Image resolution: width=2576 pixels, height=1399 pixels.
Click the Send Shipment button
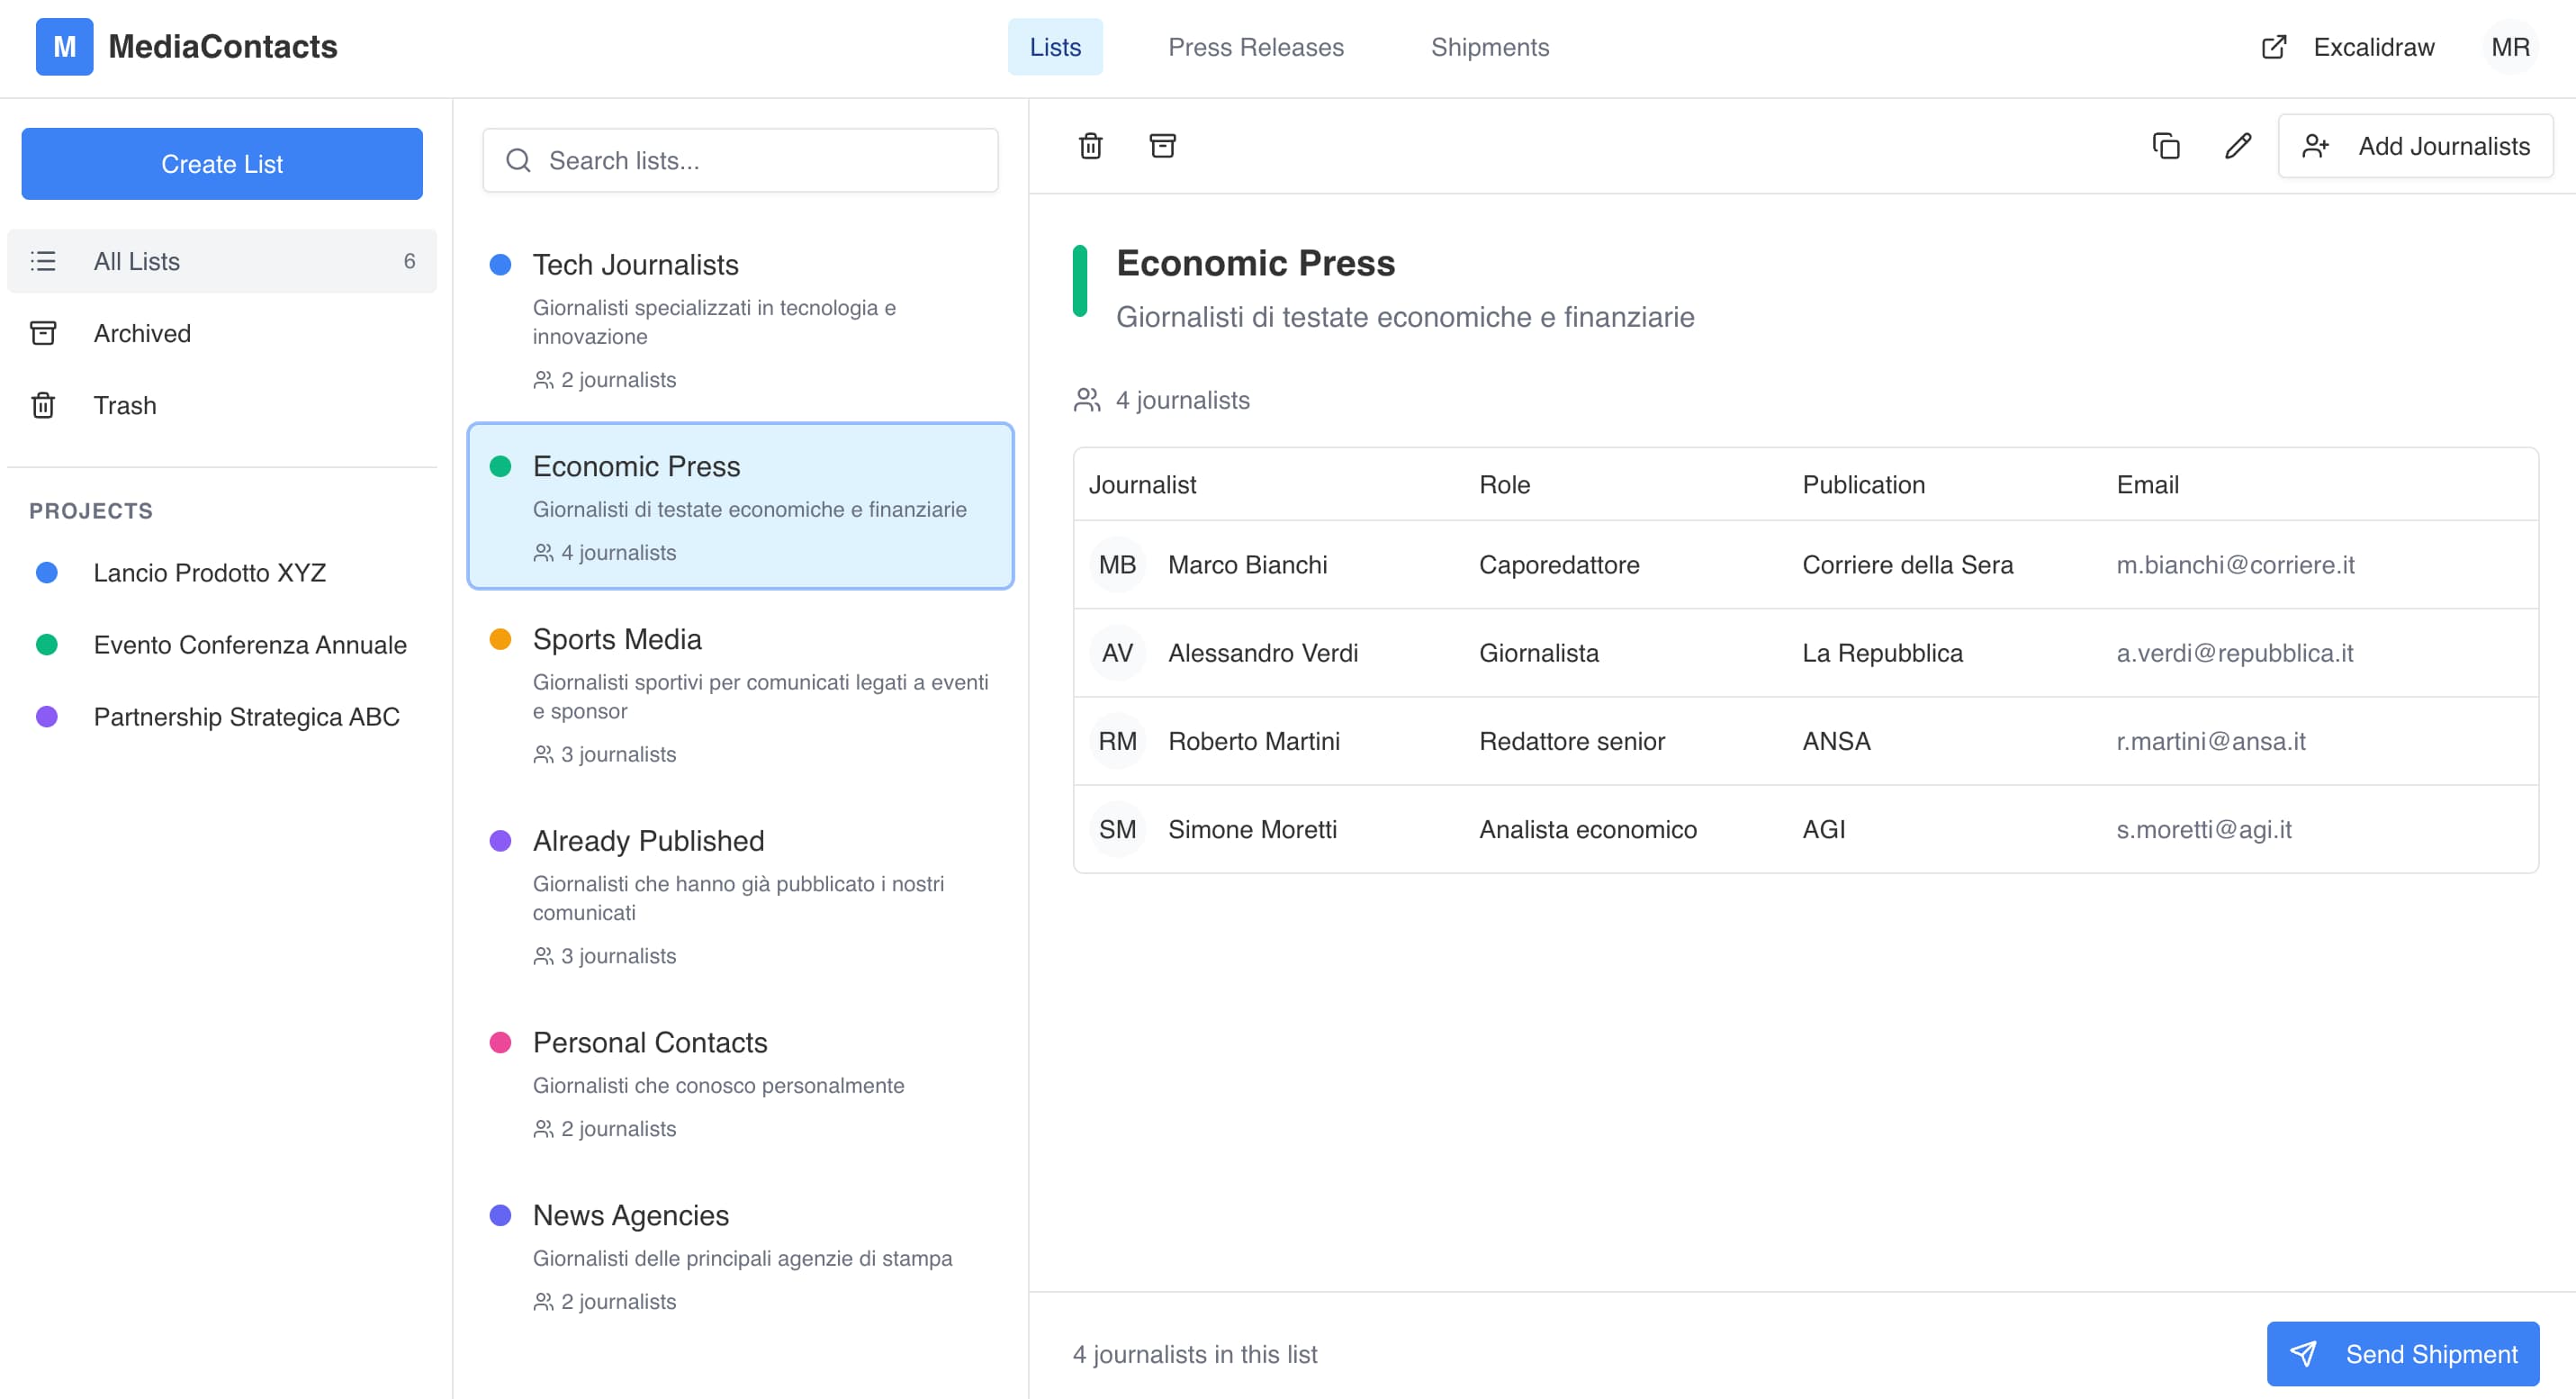(x=2403, y=1353)
